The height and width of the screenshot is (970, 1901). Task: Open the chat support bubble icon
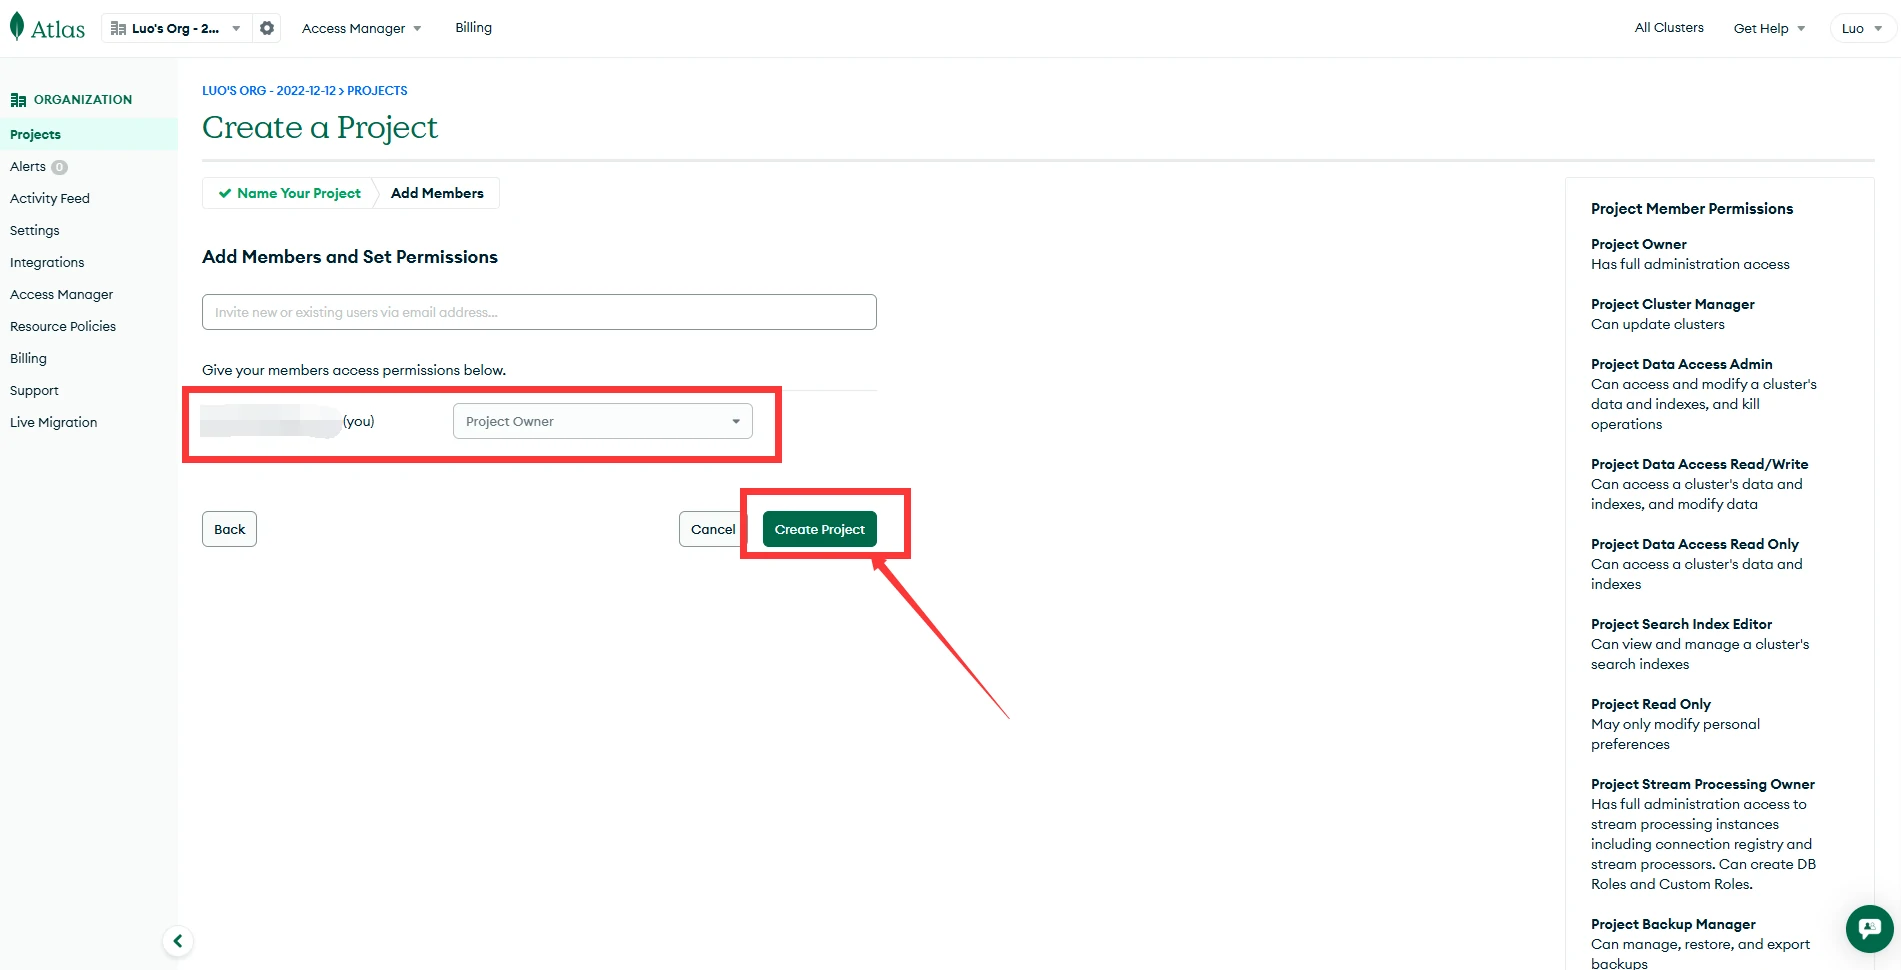[1869, 928]
